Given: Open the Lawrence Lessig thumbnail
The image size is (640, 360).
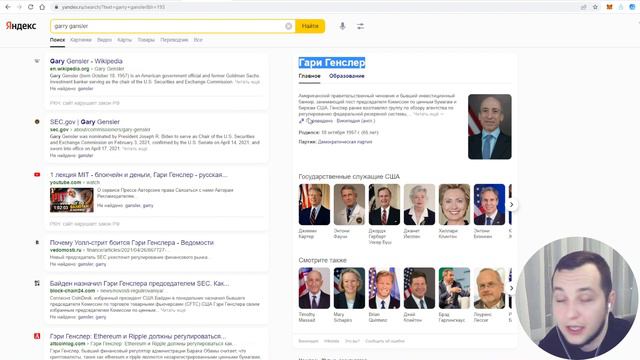Looking at the screenshot, I should (x=489, y=288).
